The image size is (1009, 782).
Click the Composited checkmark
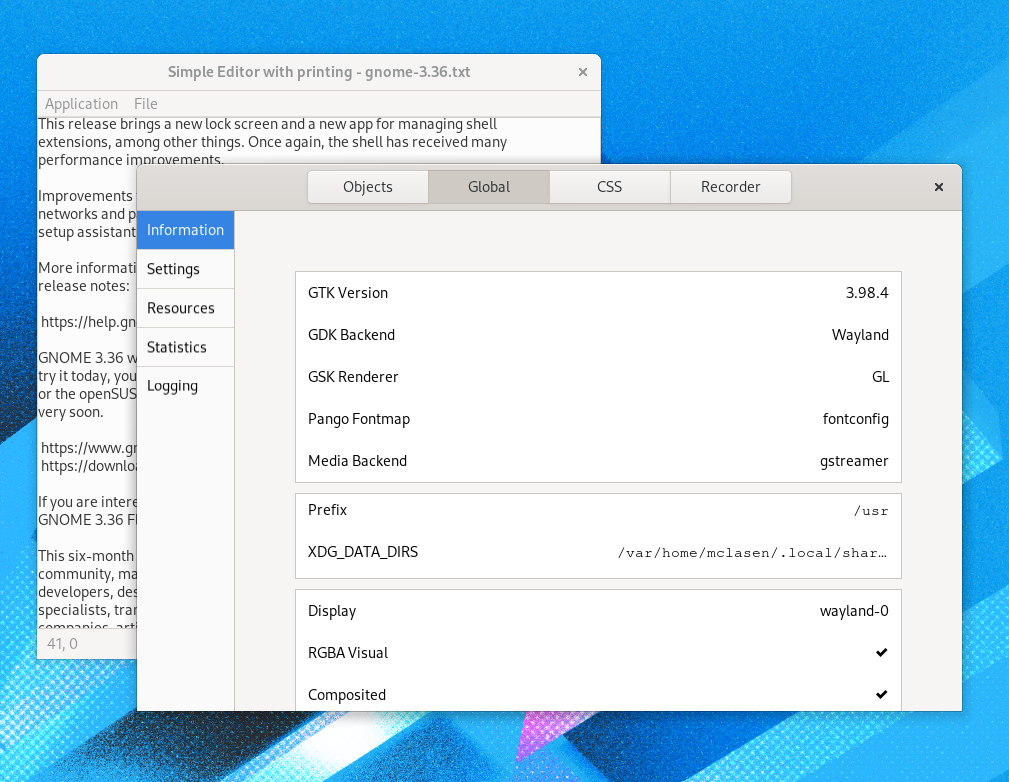(882, 694)
